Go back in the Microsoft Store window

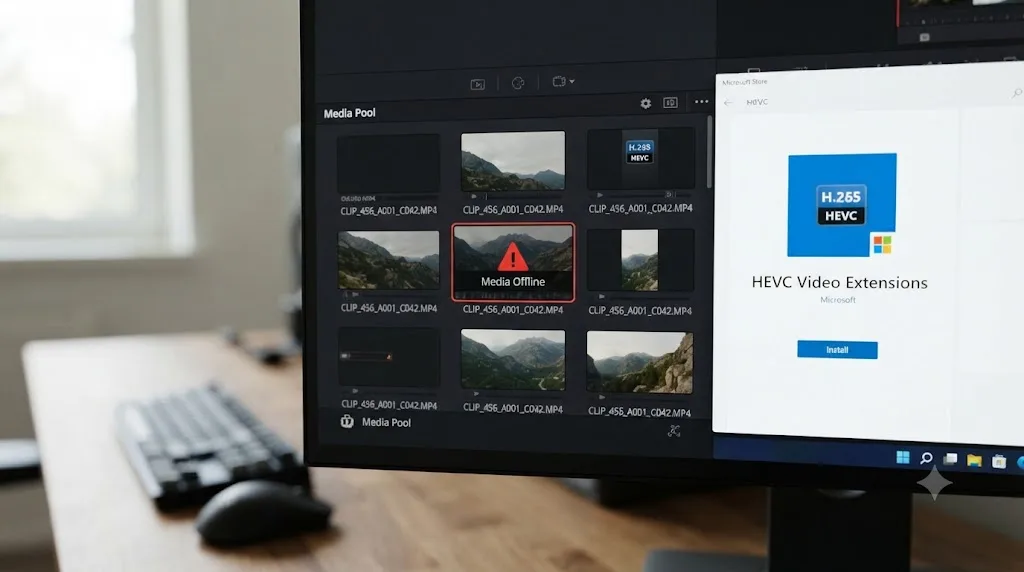tap(728, 103)
